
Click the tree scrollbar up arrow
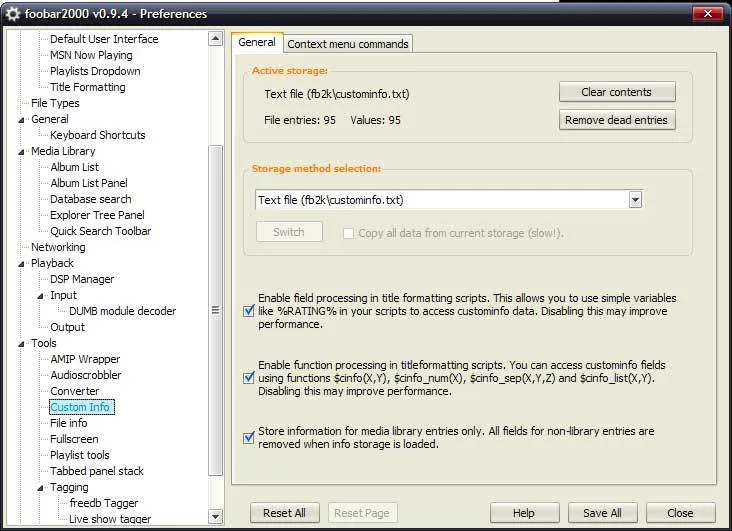[x=215, y=38]
